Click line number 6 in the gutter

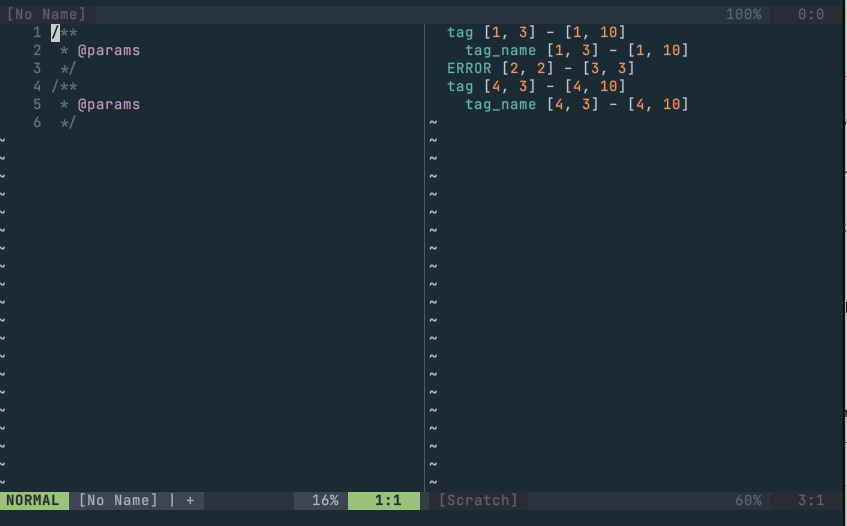[37, 123]
